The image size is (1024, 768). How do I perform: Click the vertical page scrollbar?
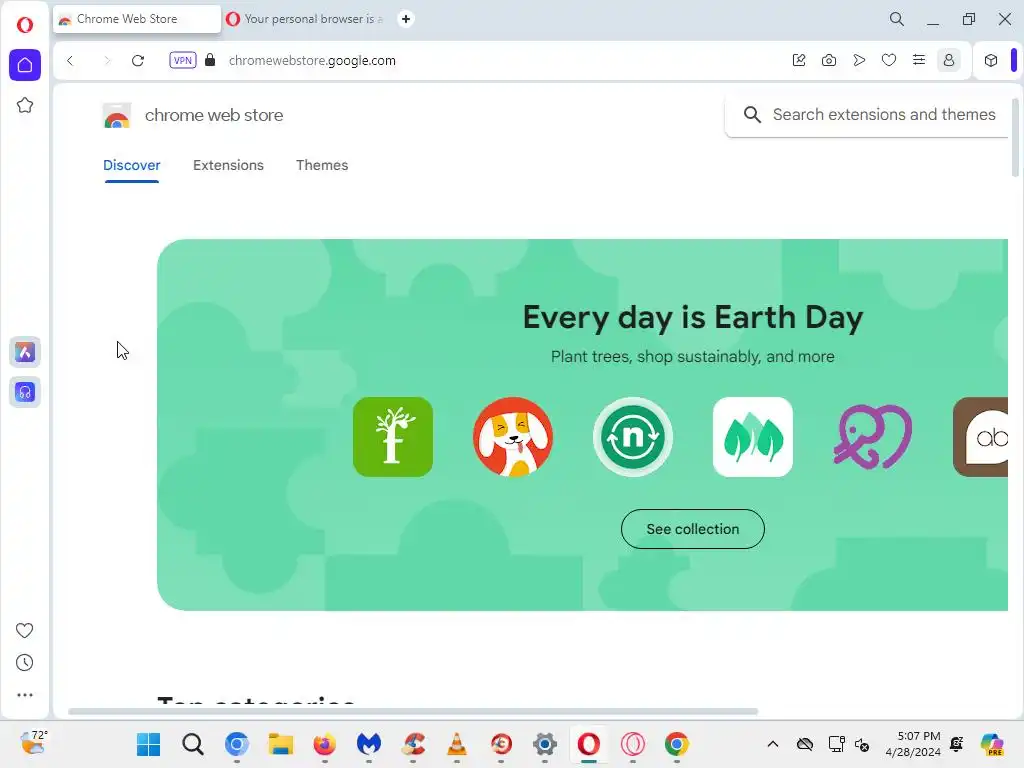coord(1015,137)
